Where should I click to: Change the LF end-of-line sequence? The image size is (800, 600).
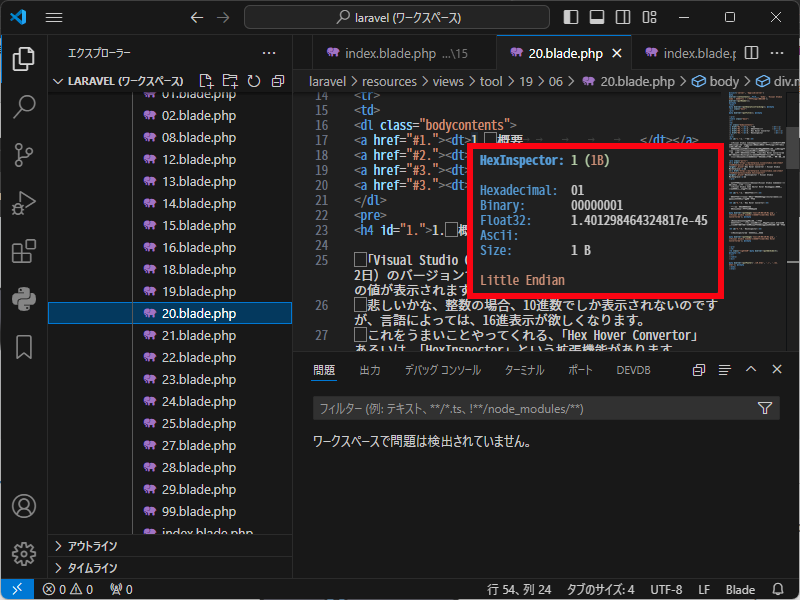704,589
